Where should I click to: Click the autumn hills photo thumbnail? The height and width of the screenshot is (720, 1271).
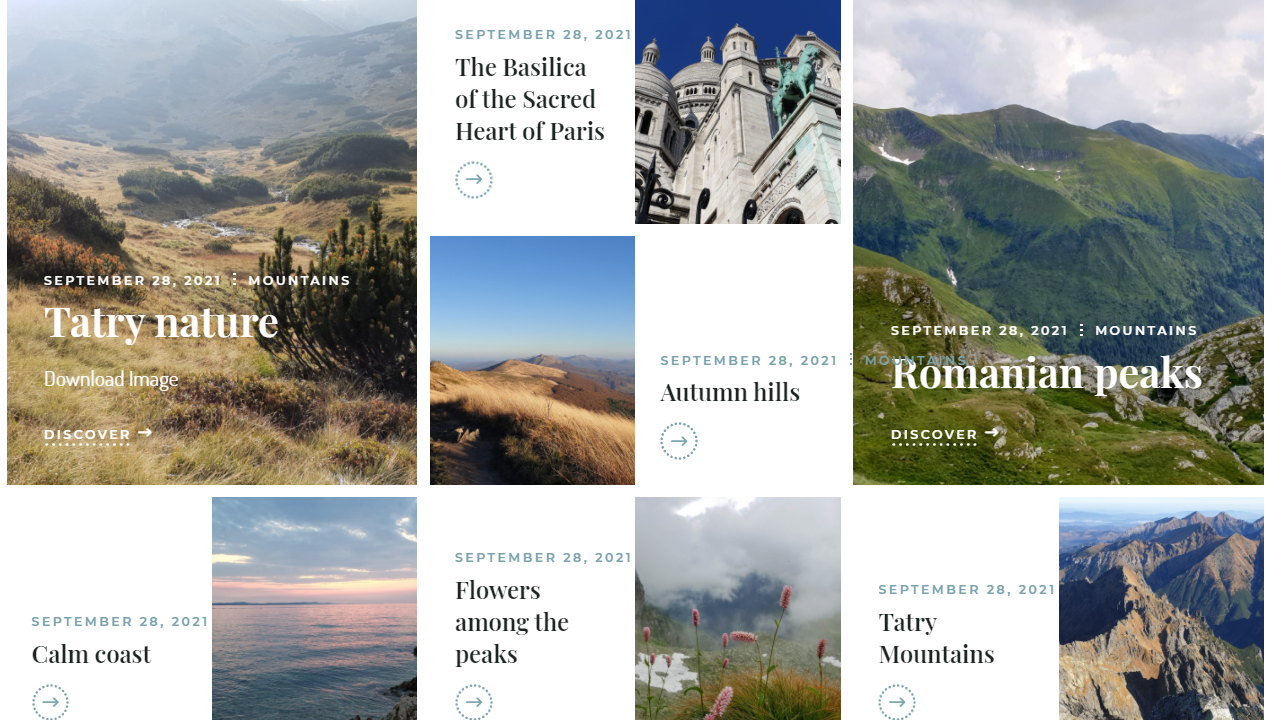point(532,360)
